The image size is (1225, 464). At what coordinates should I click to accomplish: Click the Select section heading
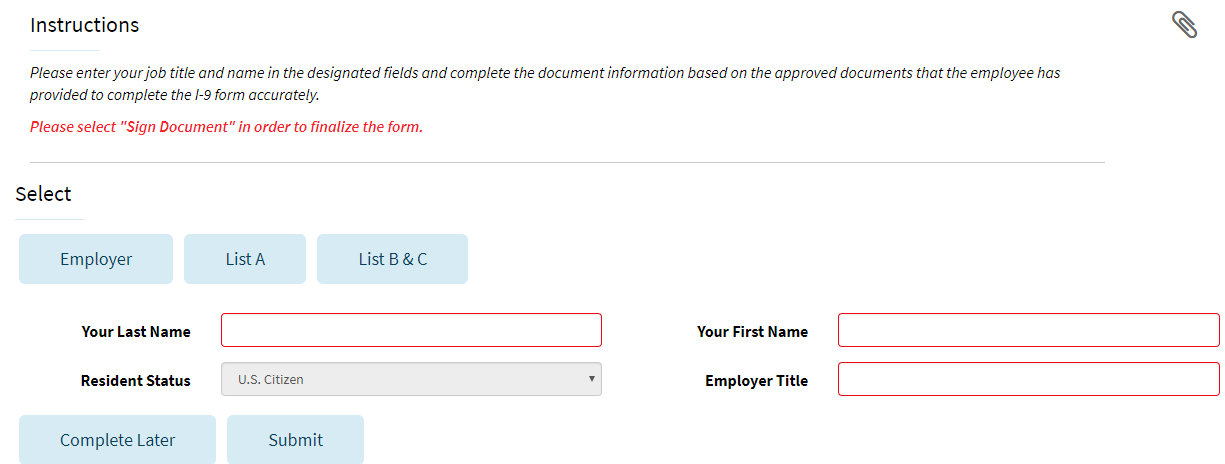pyautogui.click(x=43, y=194)
